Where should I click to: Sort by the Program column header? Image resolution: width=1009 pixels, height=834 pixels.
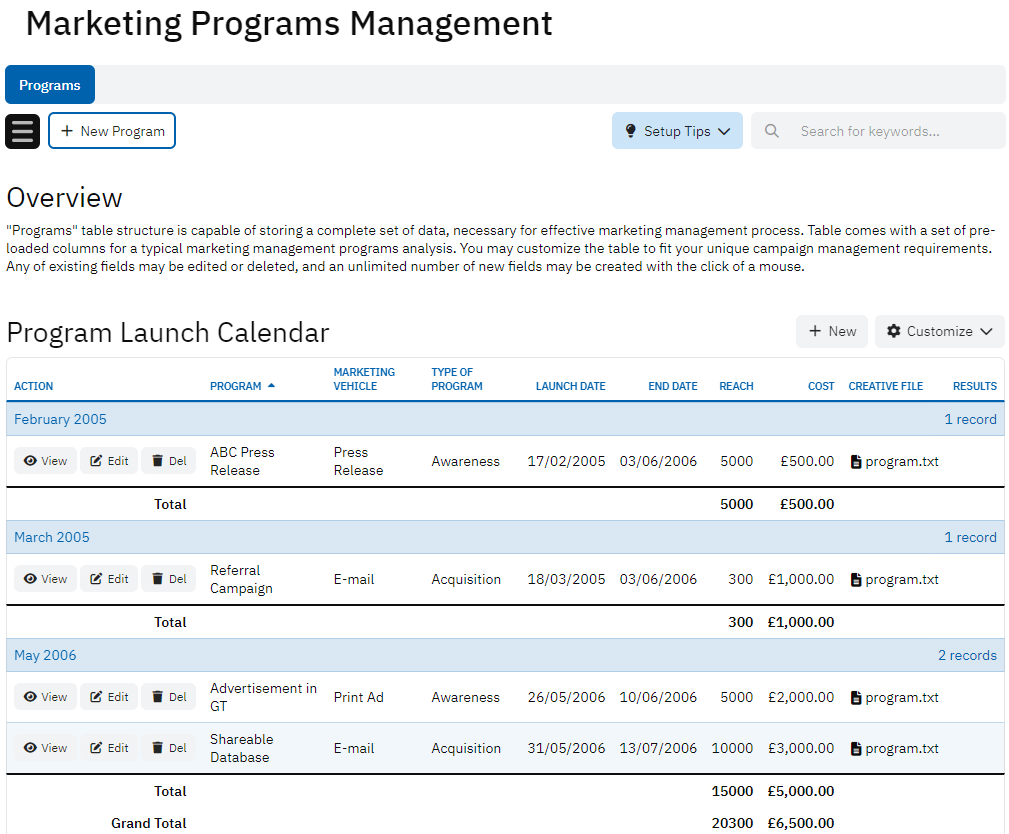236,386
